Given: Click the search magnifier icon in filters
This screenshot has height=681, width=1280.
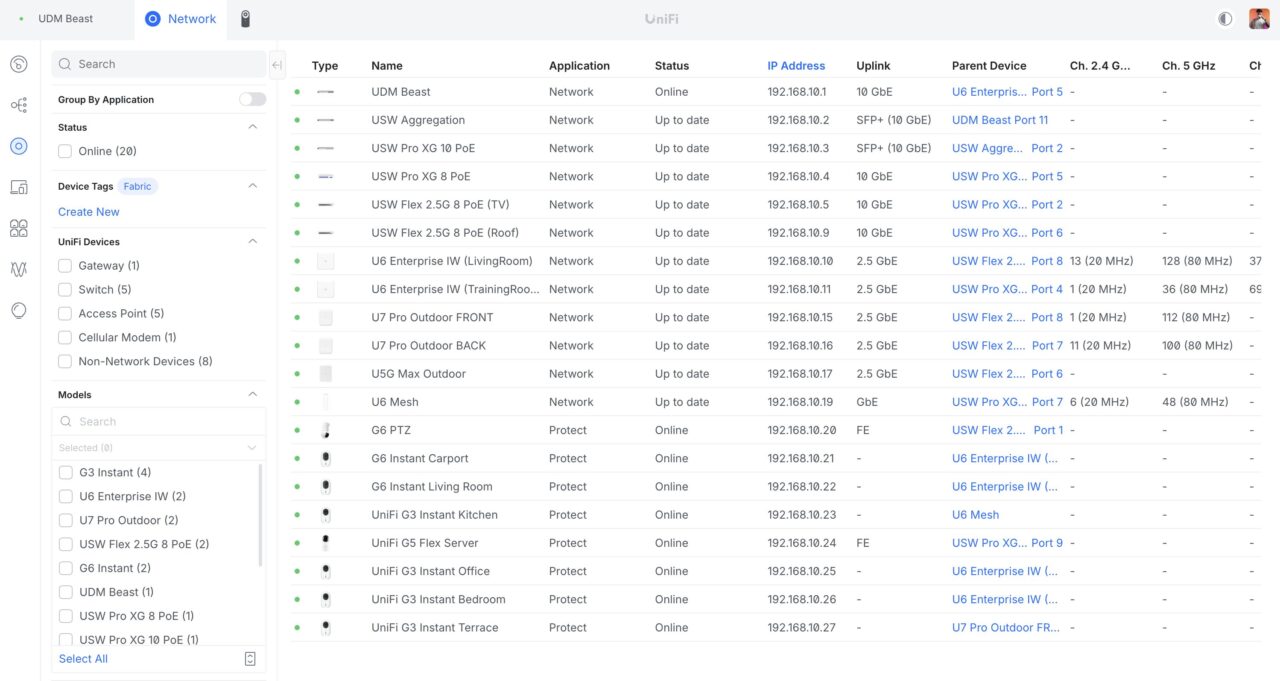Looking at the screenshot, I should (66, 64).
